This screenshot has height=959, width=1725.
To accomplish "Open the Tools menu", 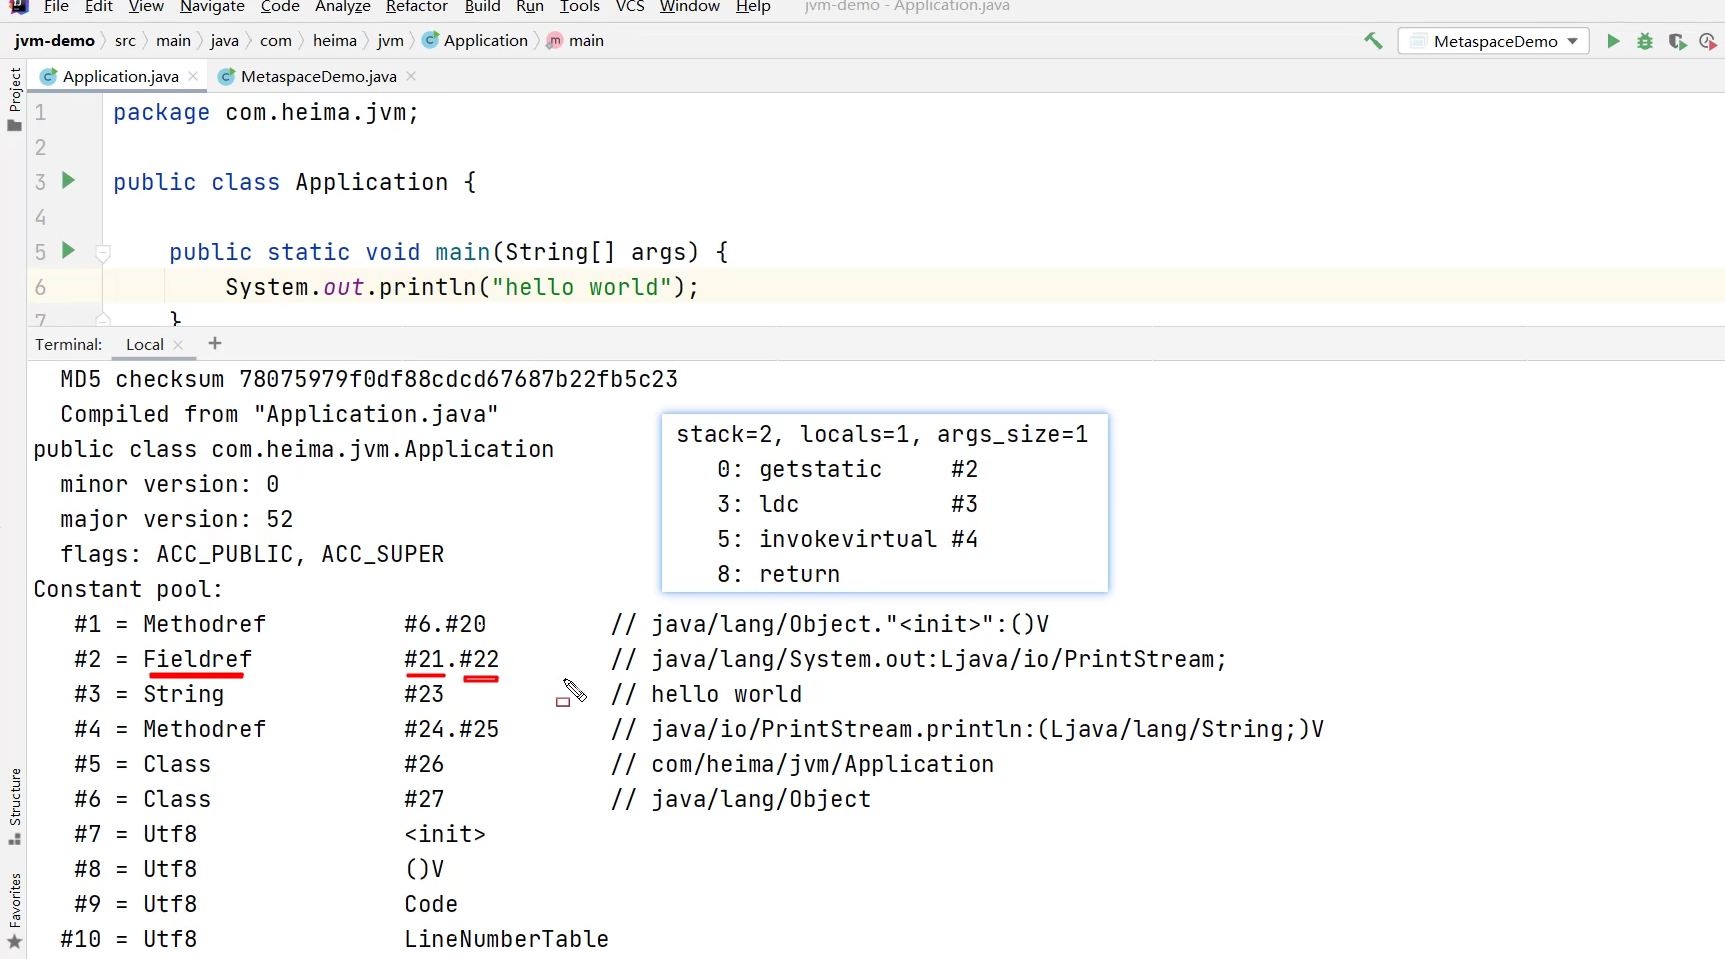I will 580,7.
